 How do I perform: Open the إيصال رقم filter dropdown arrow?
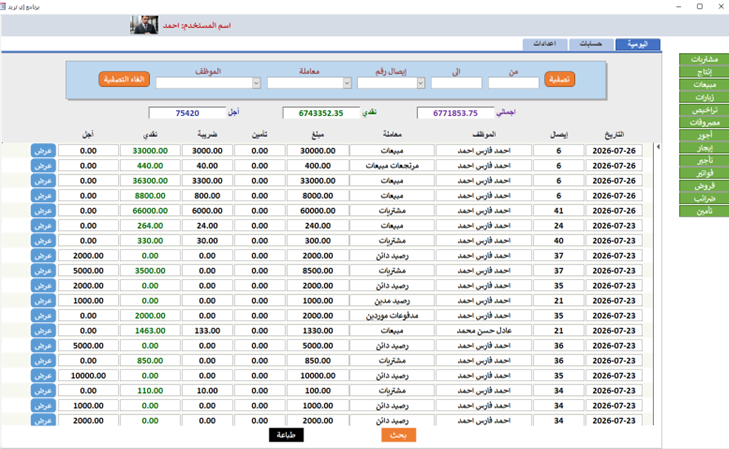click(421, 83)
